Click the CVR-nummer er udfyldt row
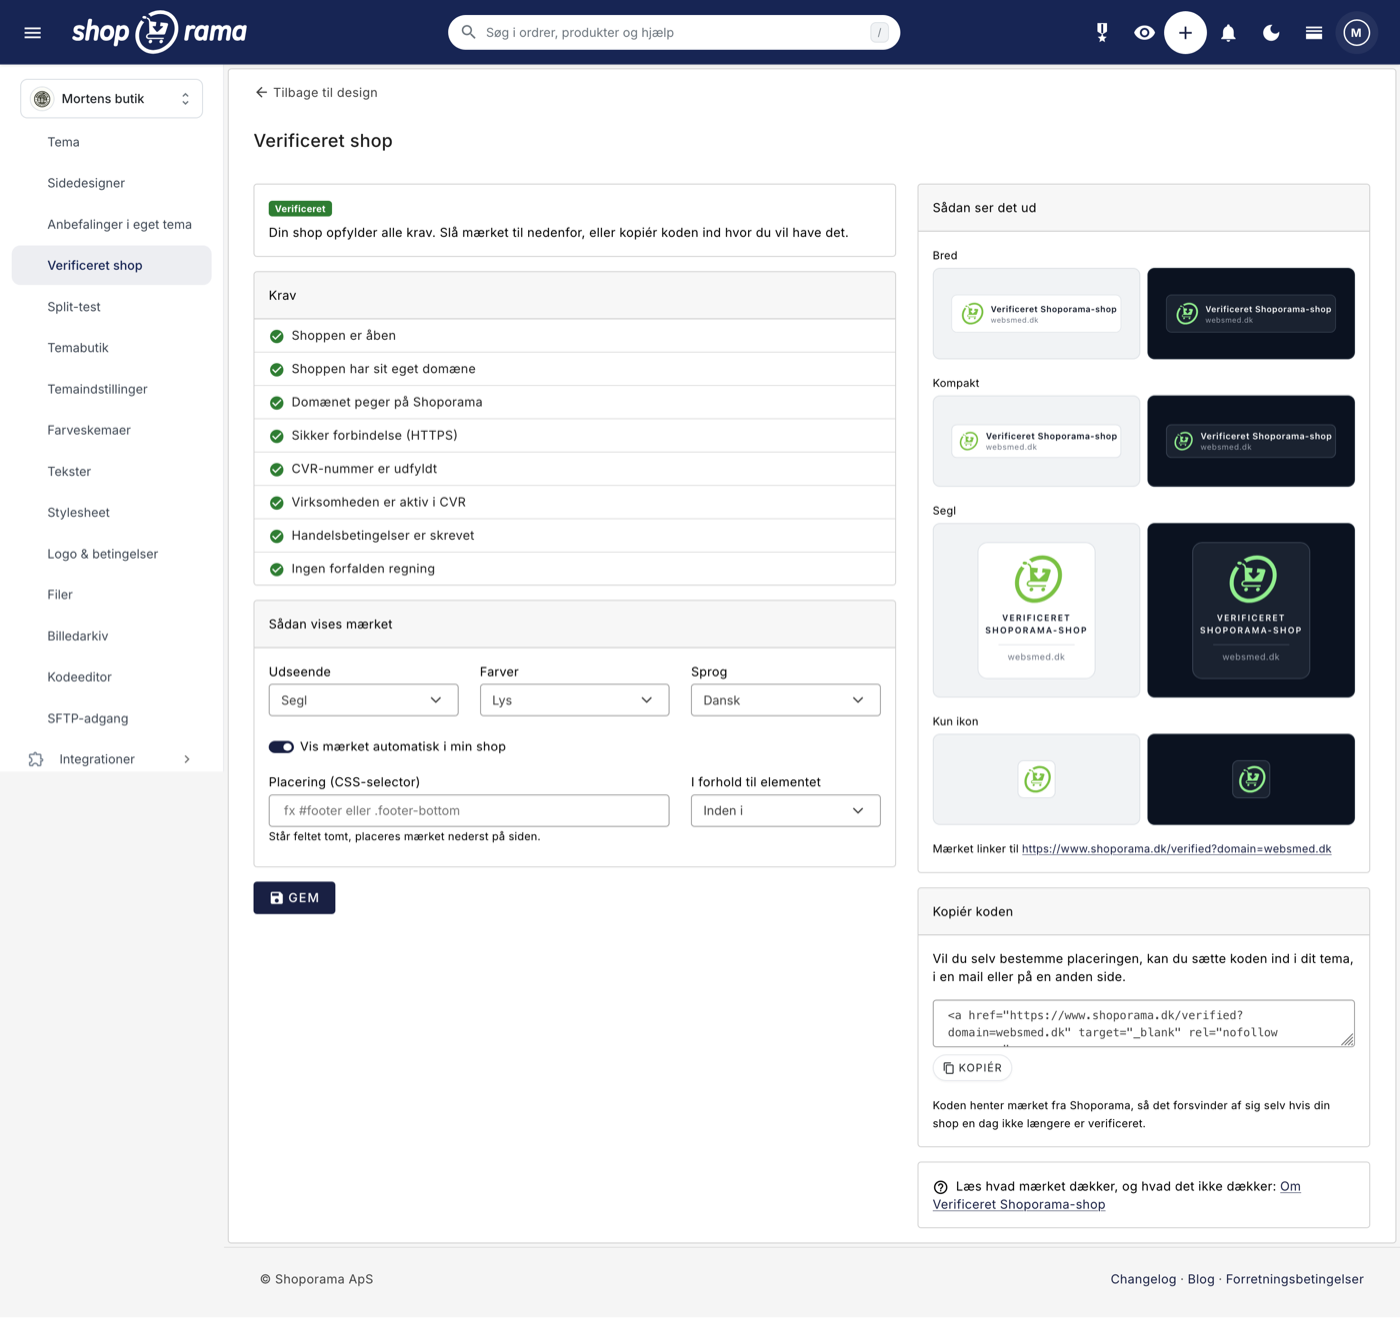 click(x=575, y=469)
